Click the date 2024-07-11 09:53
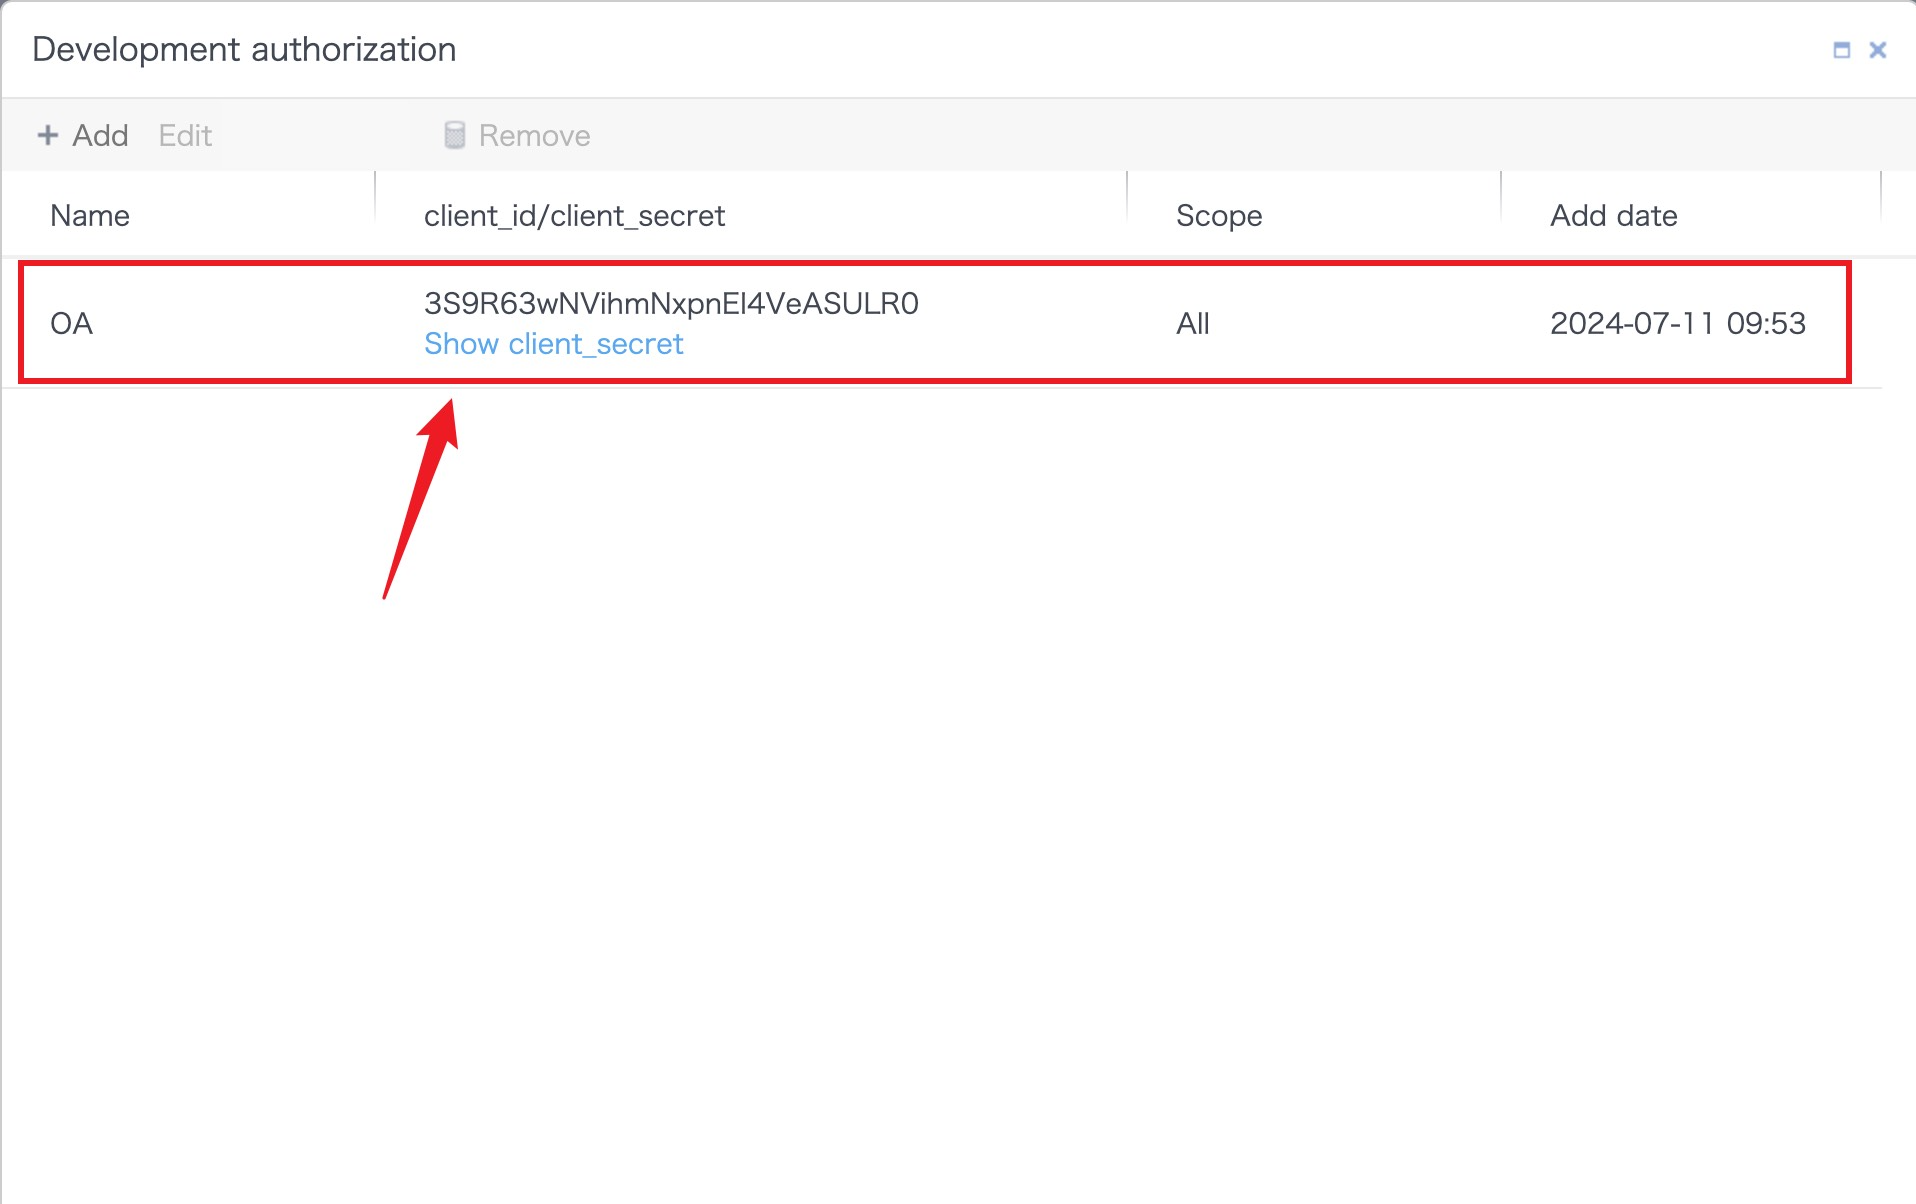Screen dimensions: 1916x1204 [1678, 324]
